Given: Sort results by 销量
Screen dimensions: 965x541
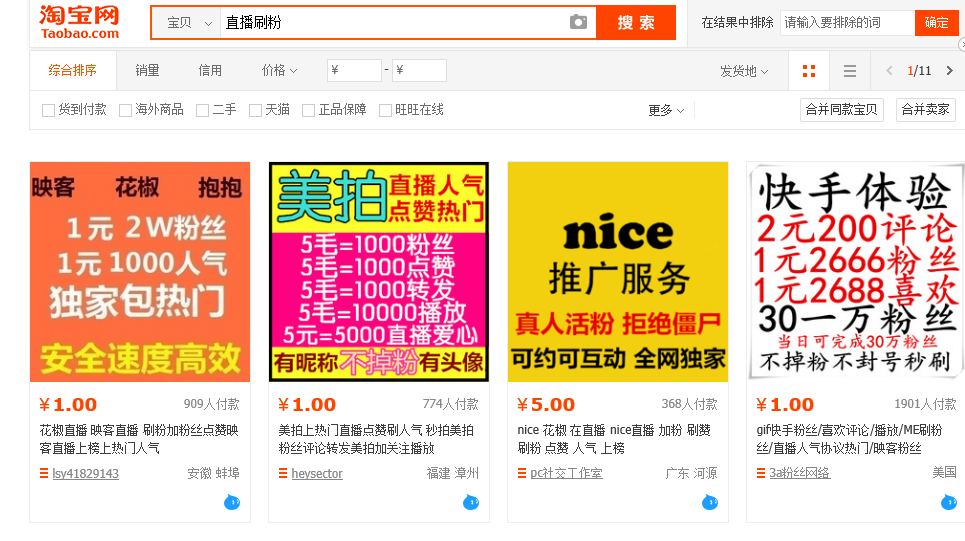Looking at the screenshot, I should pyautogui.click(x=148, y=70).
